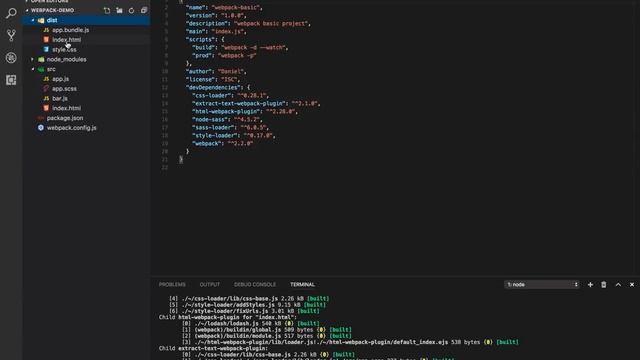Open webpack.config.js file
The image size is (640, 360).
click(71, 128)
